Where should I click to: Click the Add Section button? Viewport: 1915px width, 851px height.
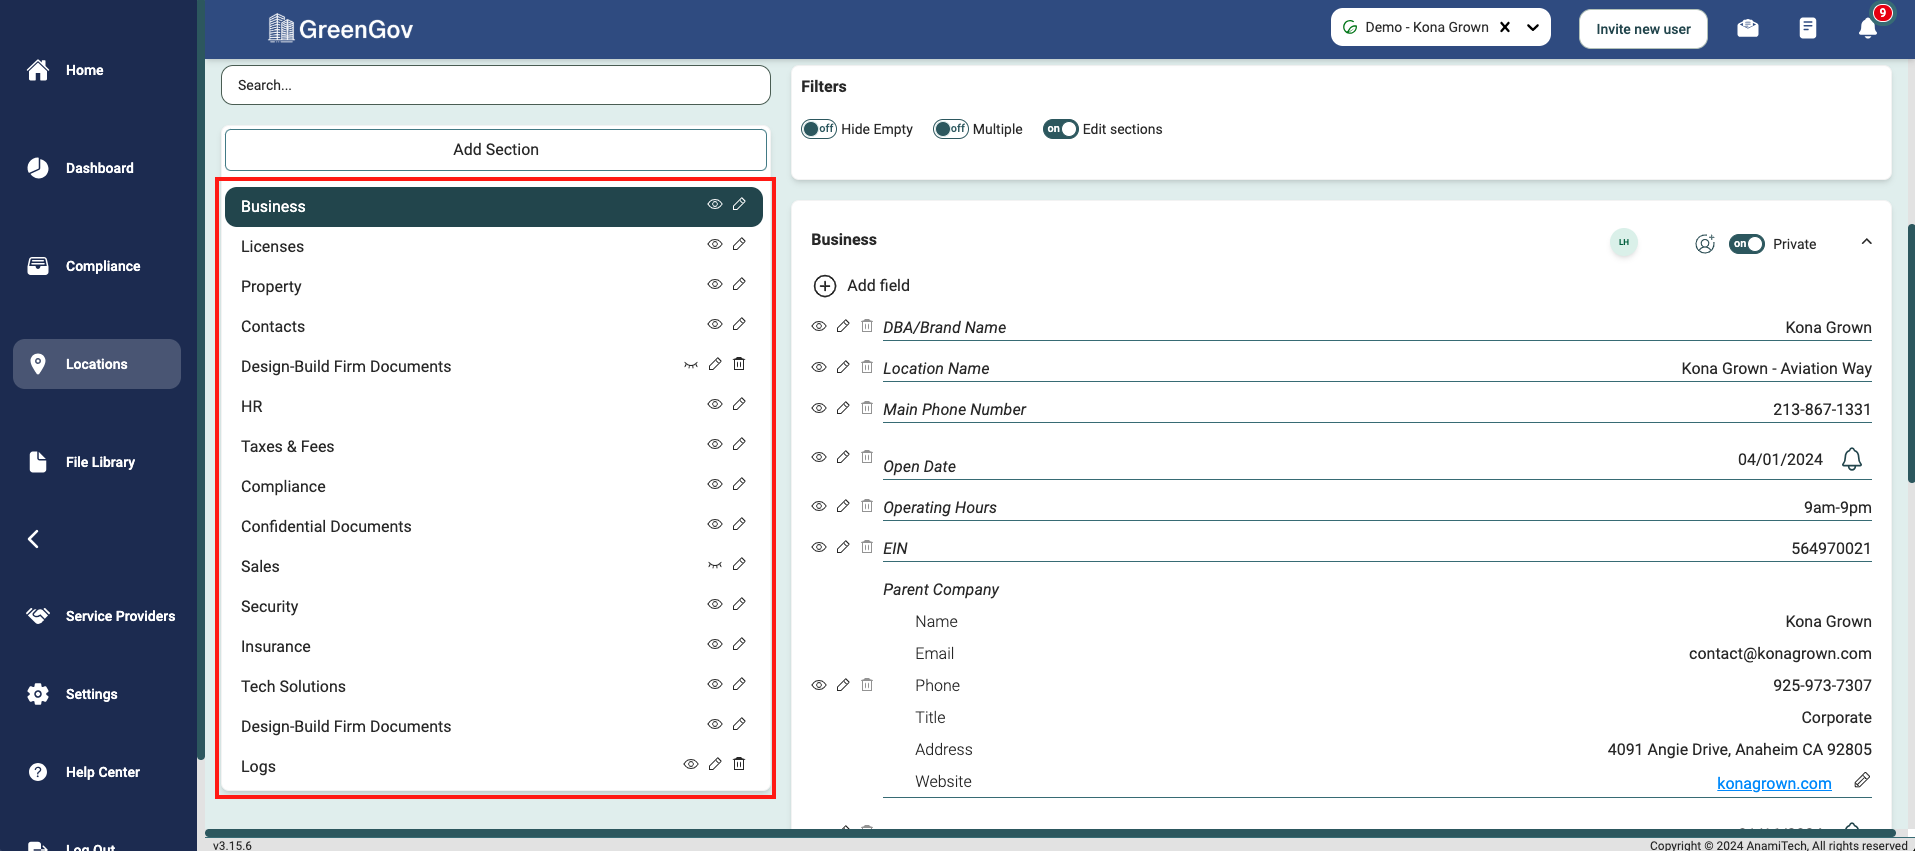click(495, 149)
